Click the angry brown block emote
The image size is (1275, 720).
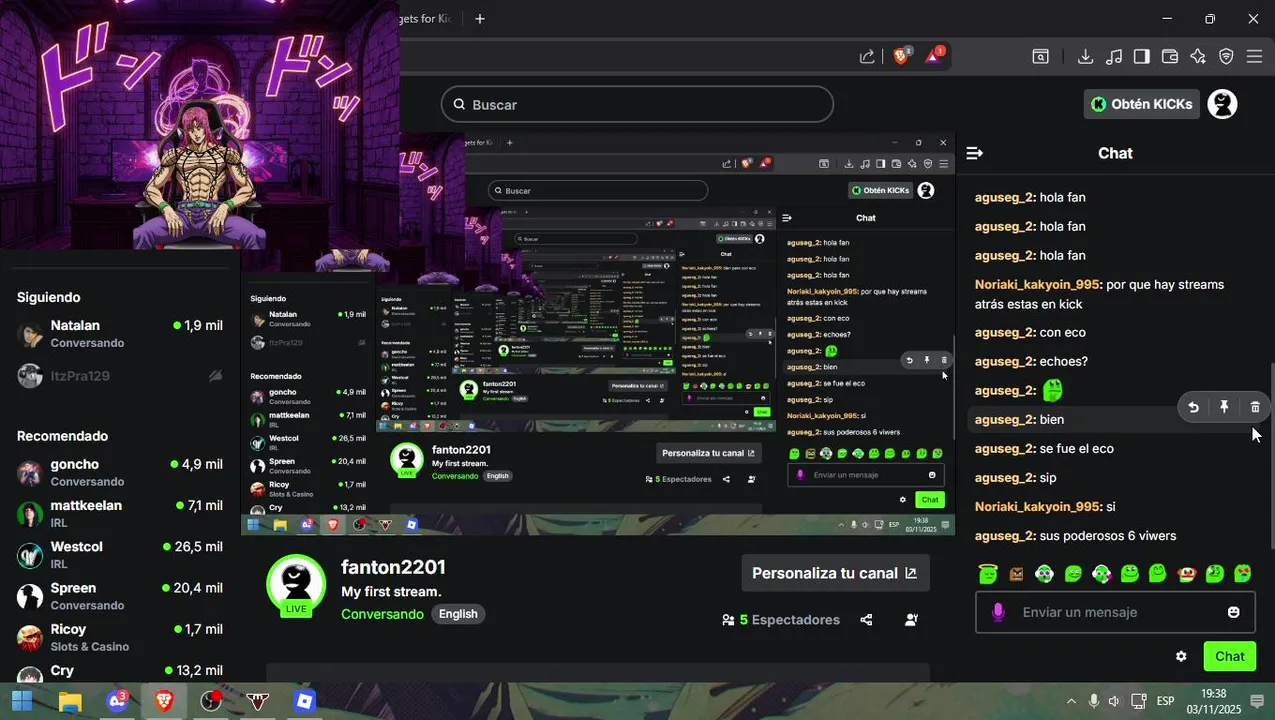1016,573
